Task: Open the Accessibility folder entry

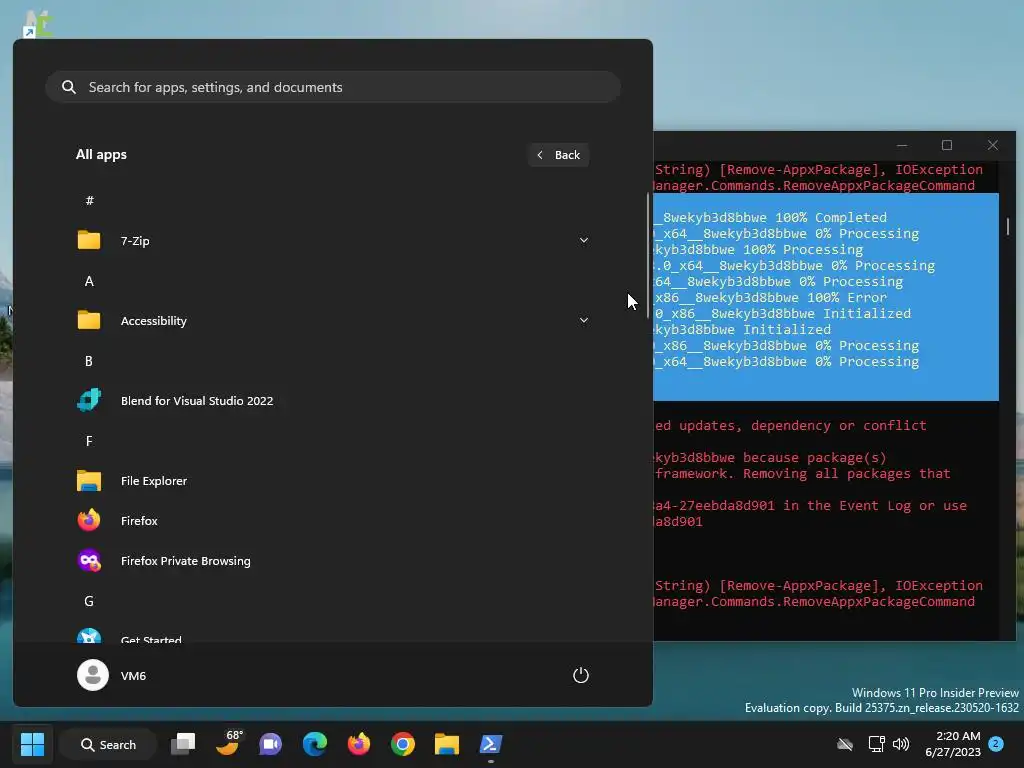Action: 333,321
